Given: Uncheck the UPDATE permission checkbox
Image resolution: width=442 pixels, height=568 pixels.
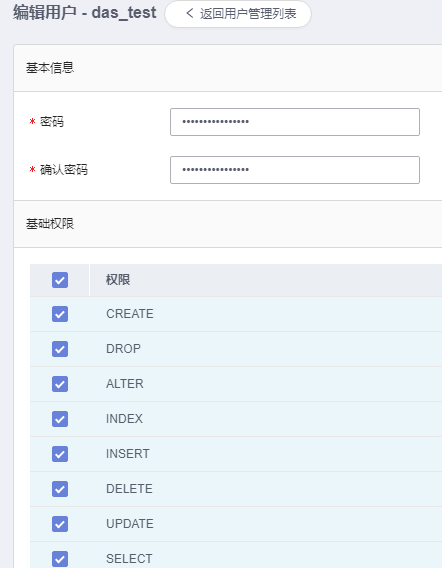Looking at the screenshot, I should [x=60, y=524].
